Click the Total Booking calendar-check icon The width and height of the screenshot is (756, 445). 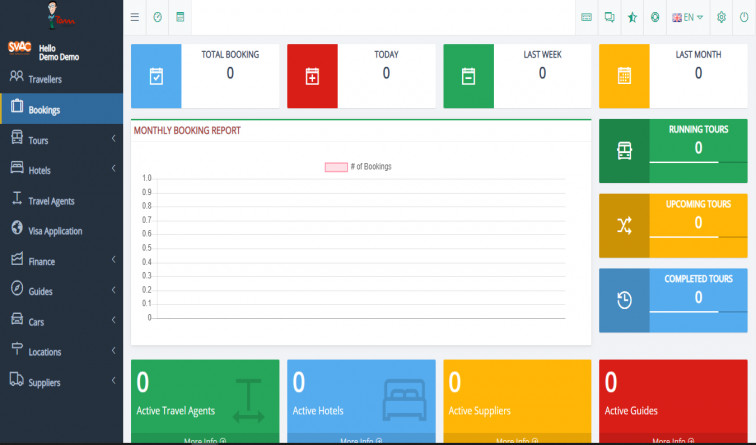[156, 76]
